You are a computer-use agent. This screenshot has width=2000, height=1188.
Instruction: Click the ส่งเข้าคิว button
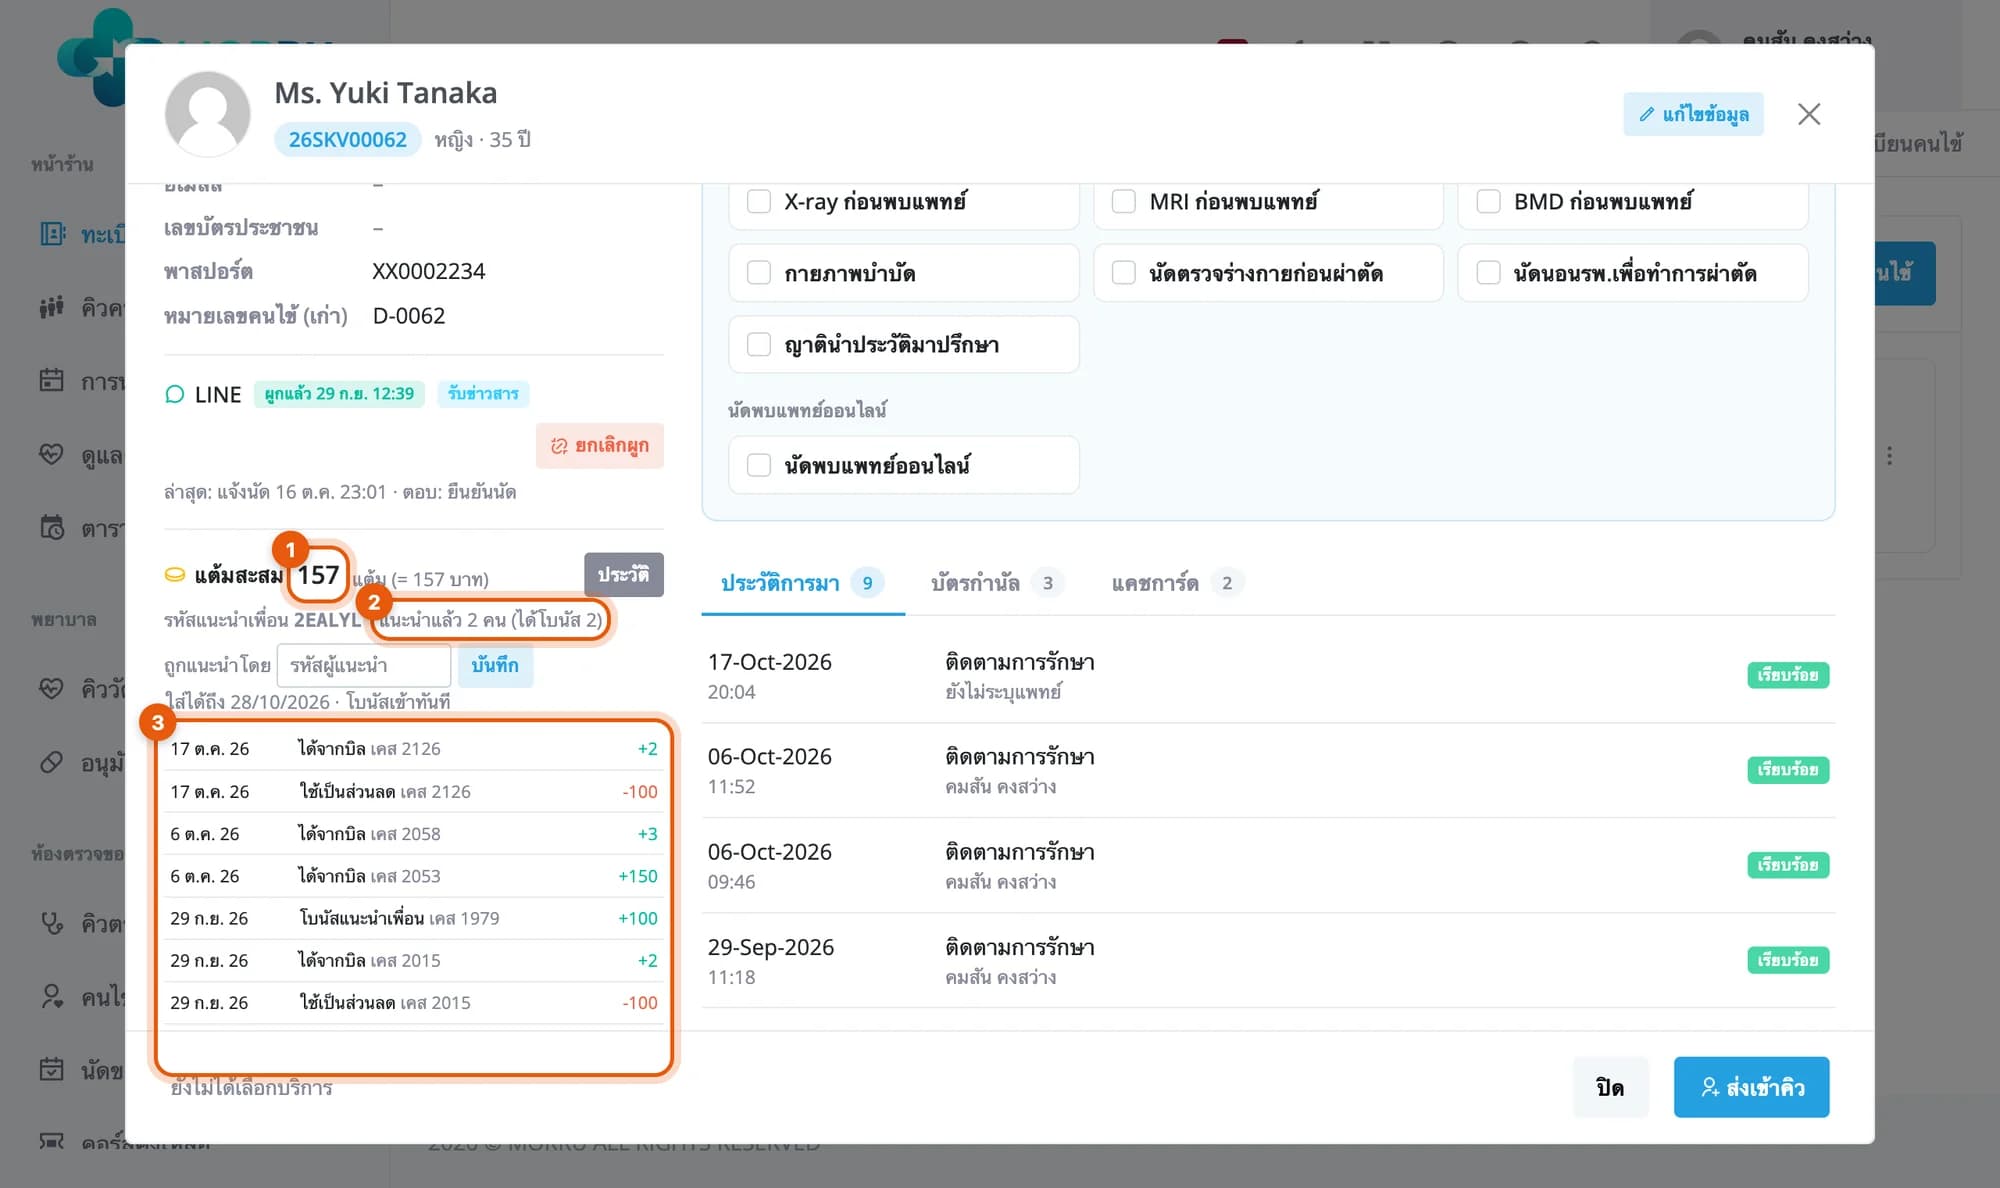click(x=1752, y=1087)
